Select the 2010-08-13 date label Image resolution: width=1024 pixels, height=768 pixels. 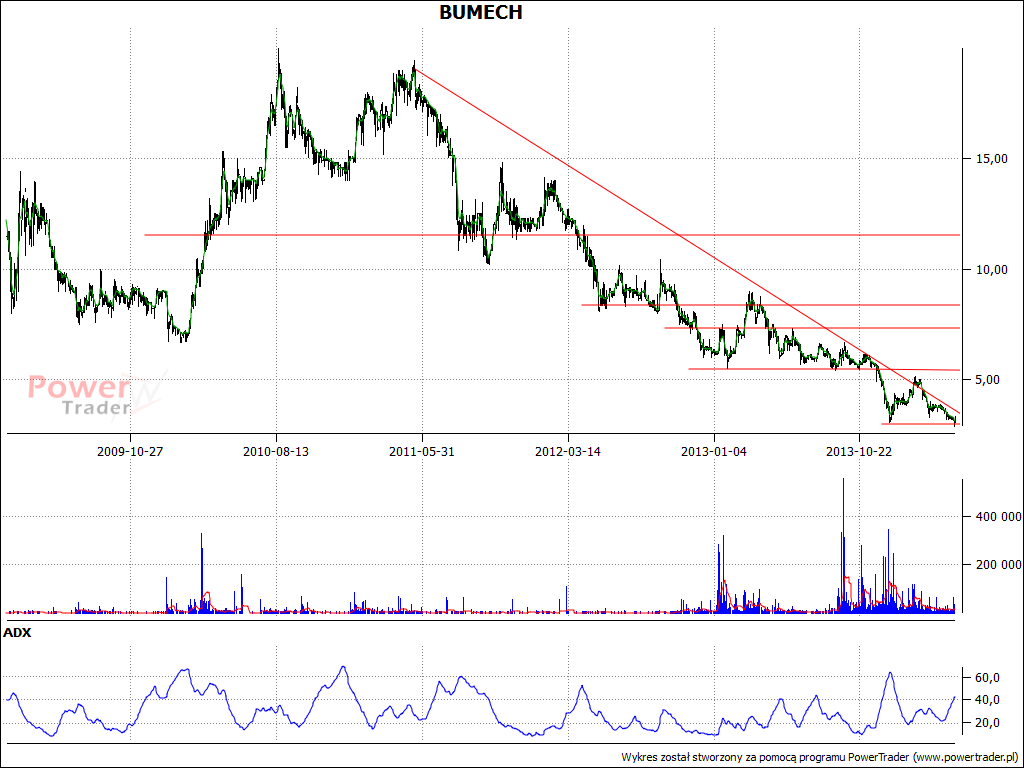(x=276, y=451)
